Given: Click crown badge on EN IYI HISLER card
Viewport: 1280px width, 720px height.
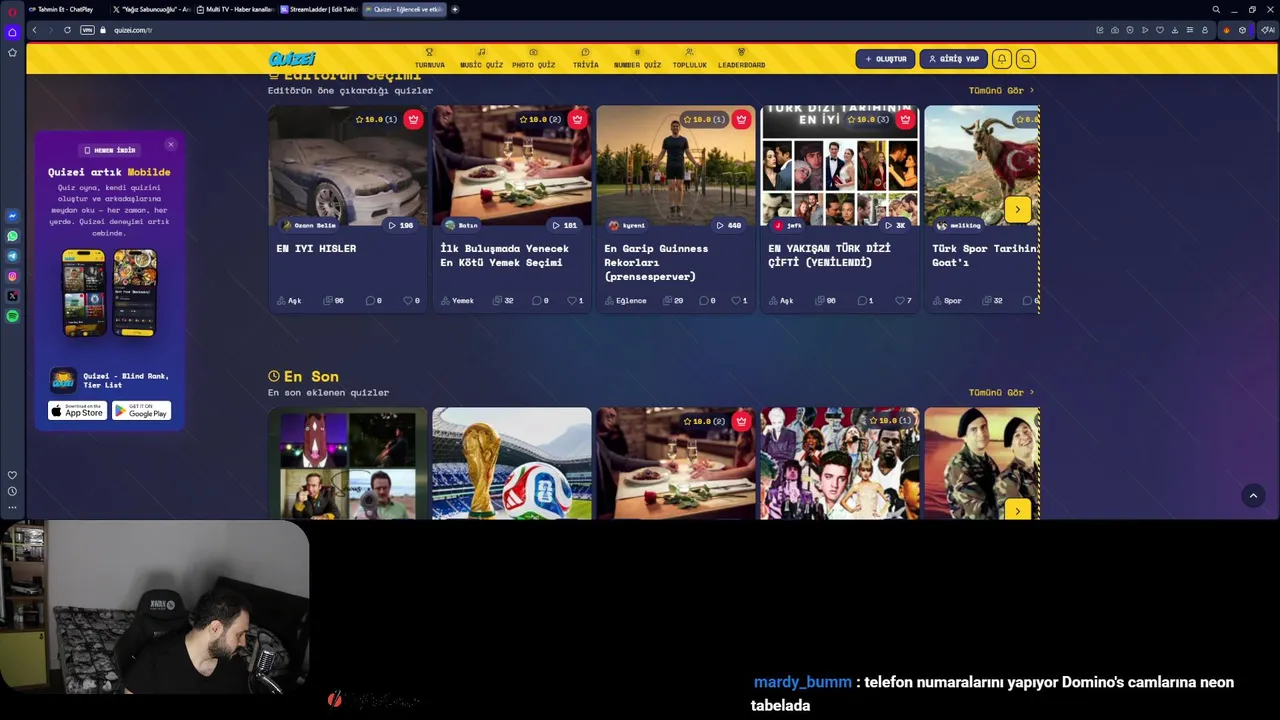Looking at the screenshot, I should point(413,119).
